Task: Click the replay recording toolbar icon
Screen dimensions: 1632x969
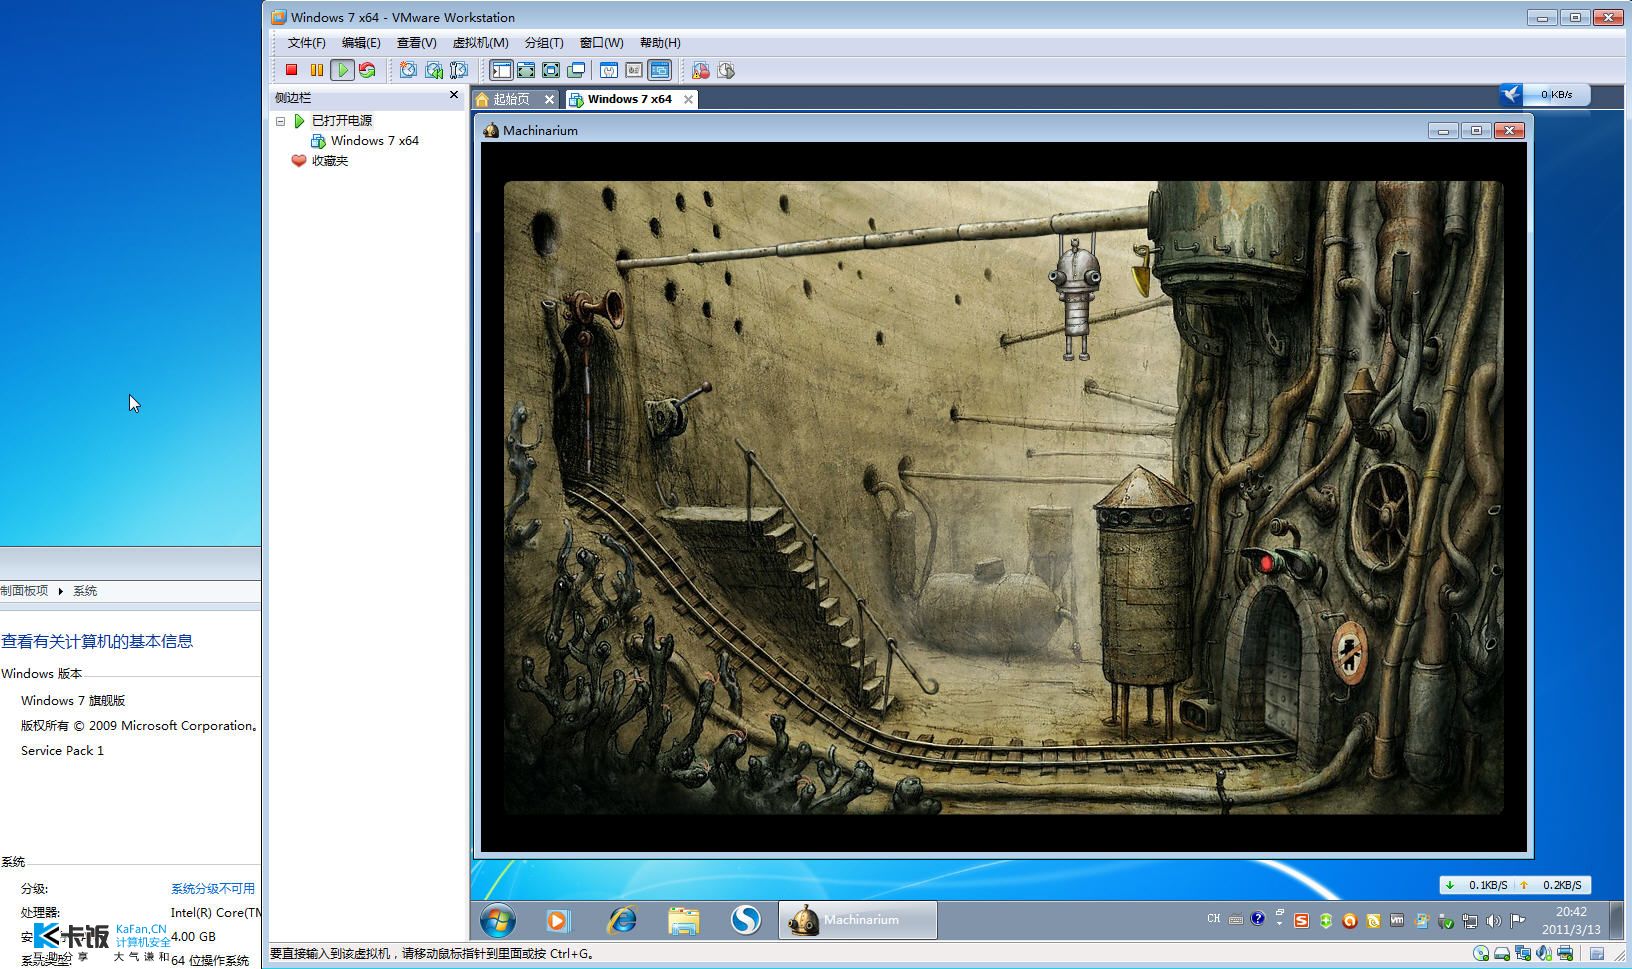Action: click(x=726, y=70)
